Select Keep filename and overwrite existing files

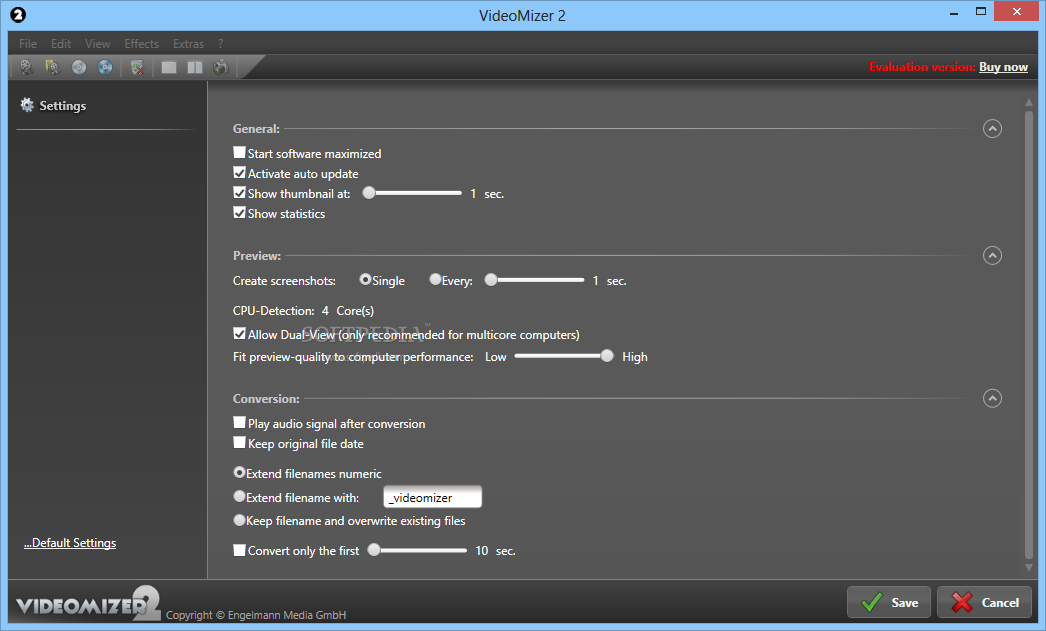(239, 520)
